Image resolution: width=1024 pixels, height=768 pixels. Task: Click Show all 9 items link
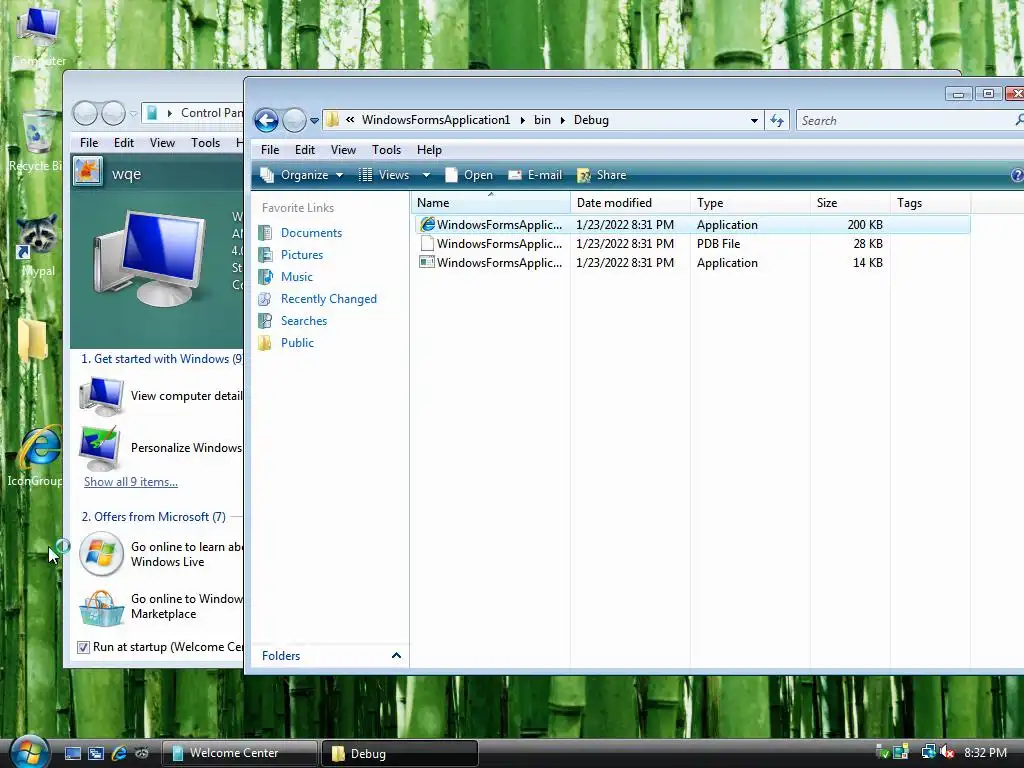[x=131, y=482]
